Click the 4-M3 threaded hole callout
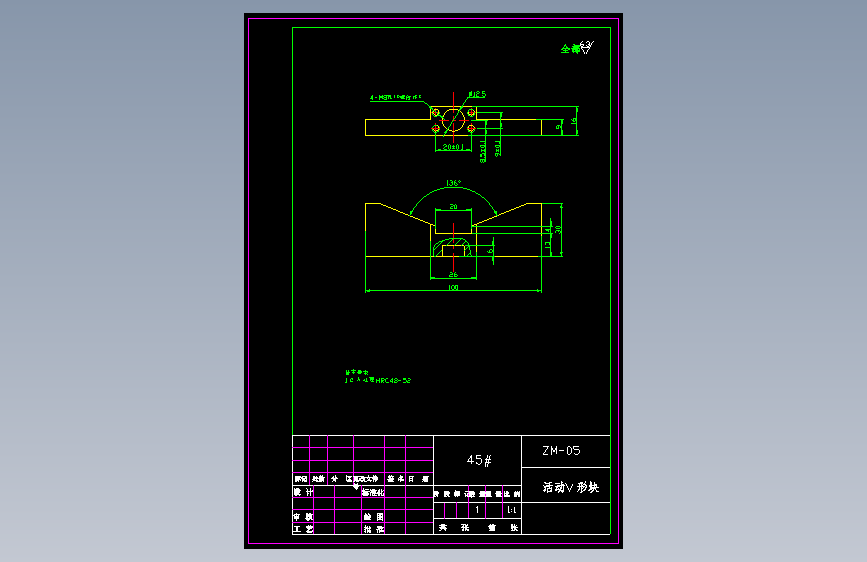 [x=395, y=97]
